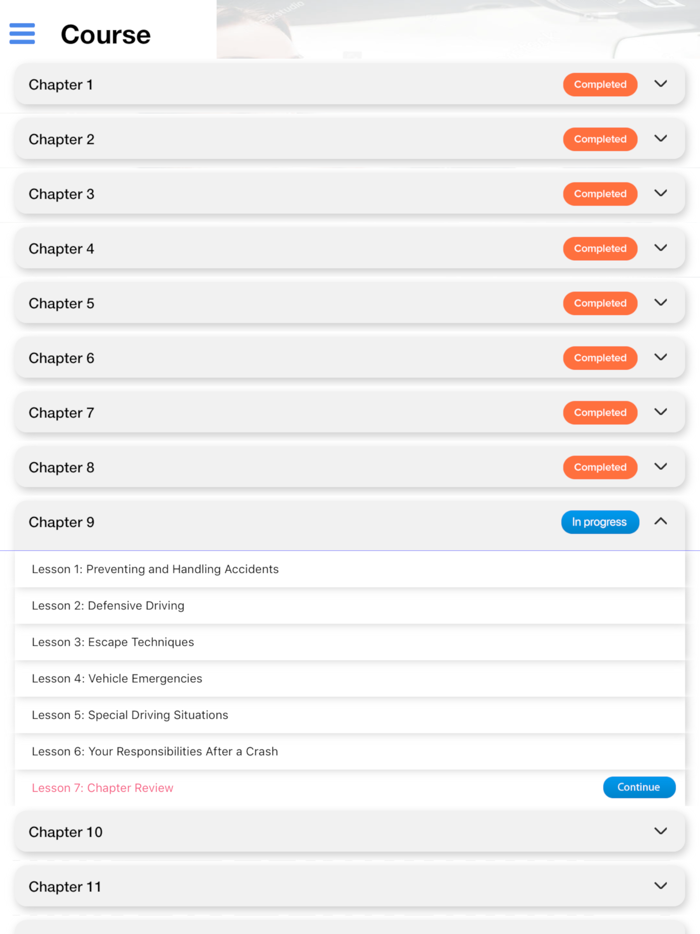Open the hamburger navigation menu
This screenshot has width=700, height=934.
pyautogui.click(x=22, y=34)
